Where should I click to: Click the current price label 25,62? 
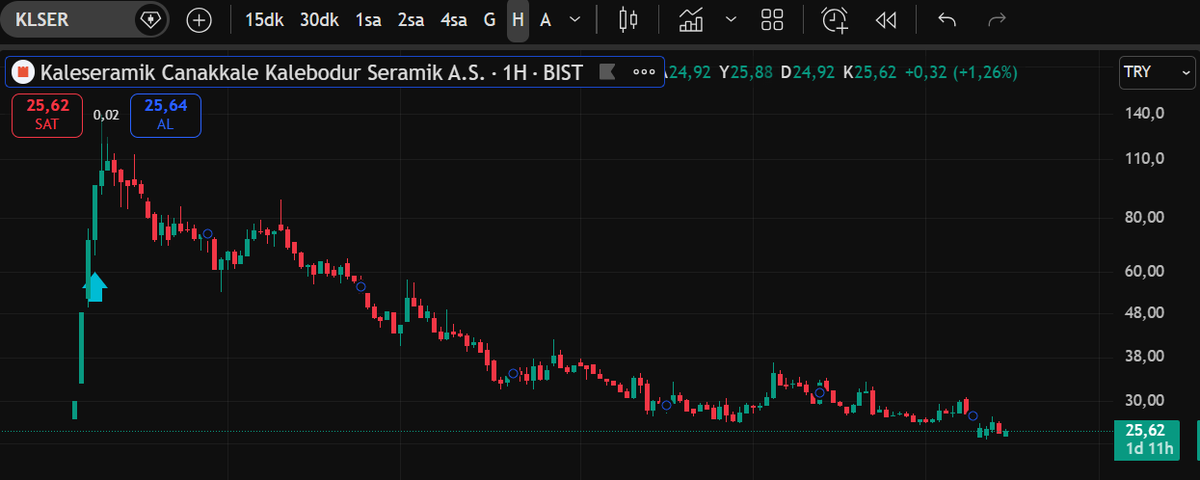[1145, 430]
